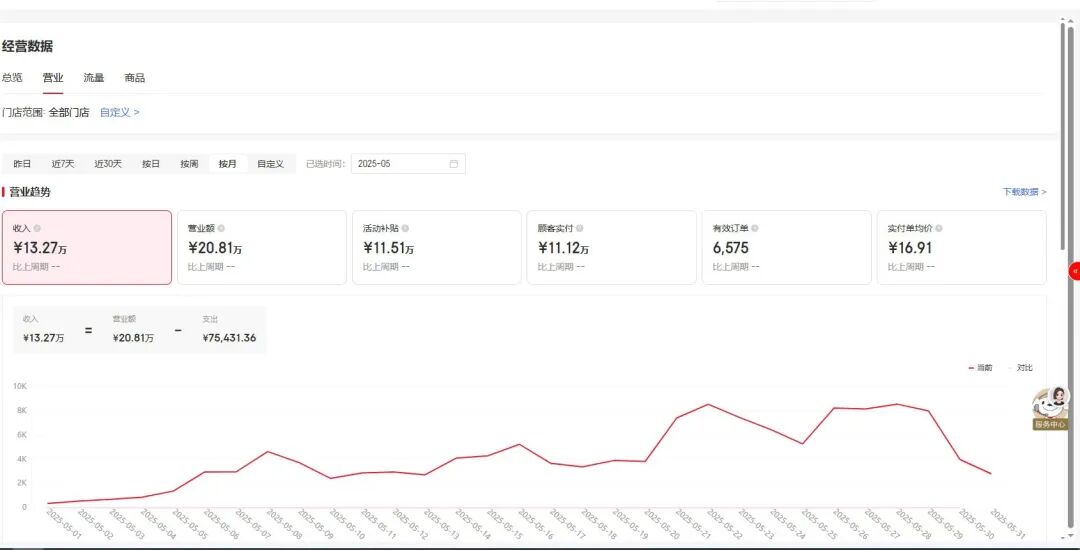The width and height of the screenshot is (1080, 550).
Task: Select the 活动补贴 metric card
Action: (437, 247)
